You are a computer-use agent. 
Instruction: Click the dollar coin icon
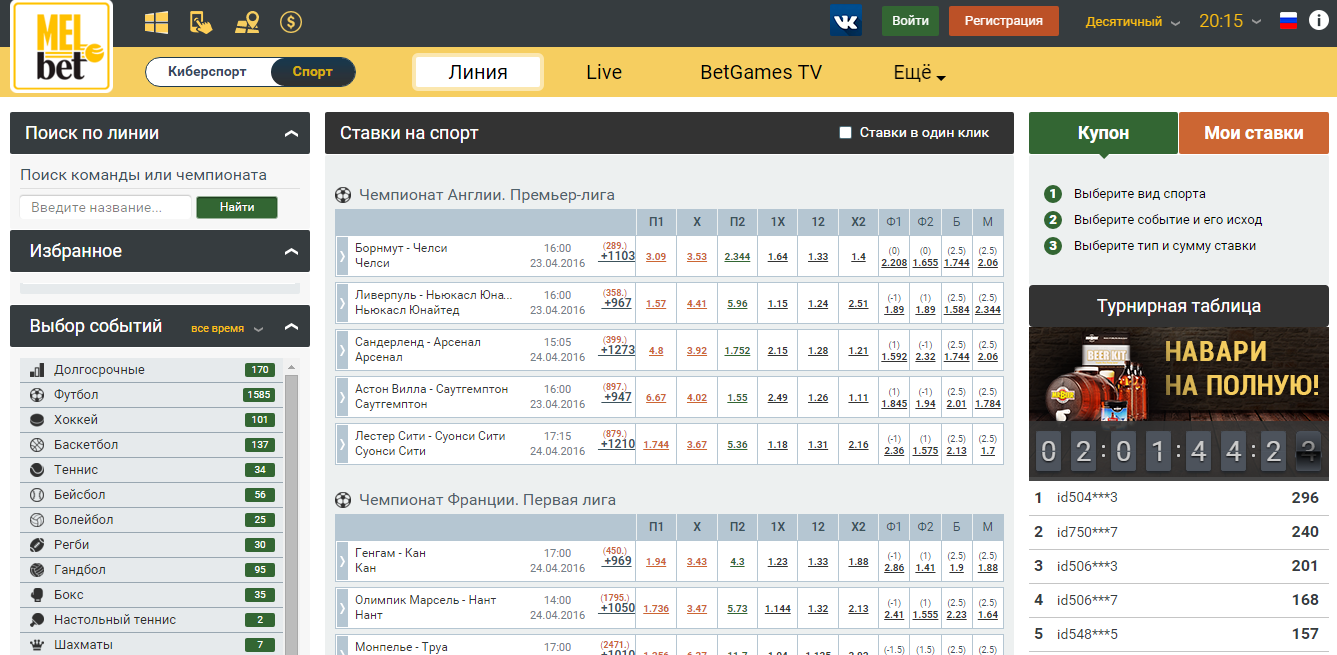291,21
